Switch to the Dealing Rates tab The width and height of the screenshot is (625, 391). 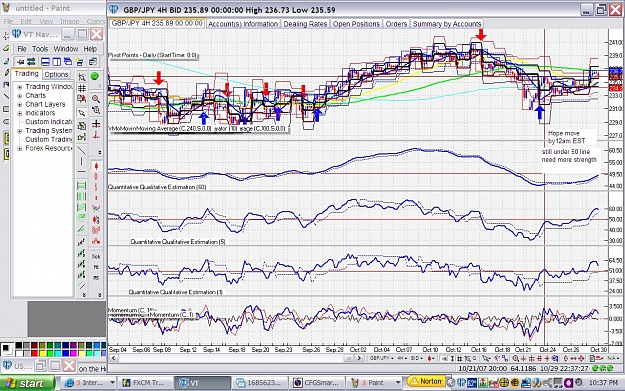pyautogui.click(x=305, y=24)
